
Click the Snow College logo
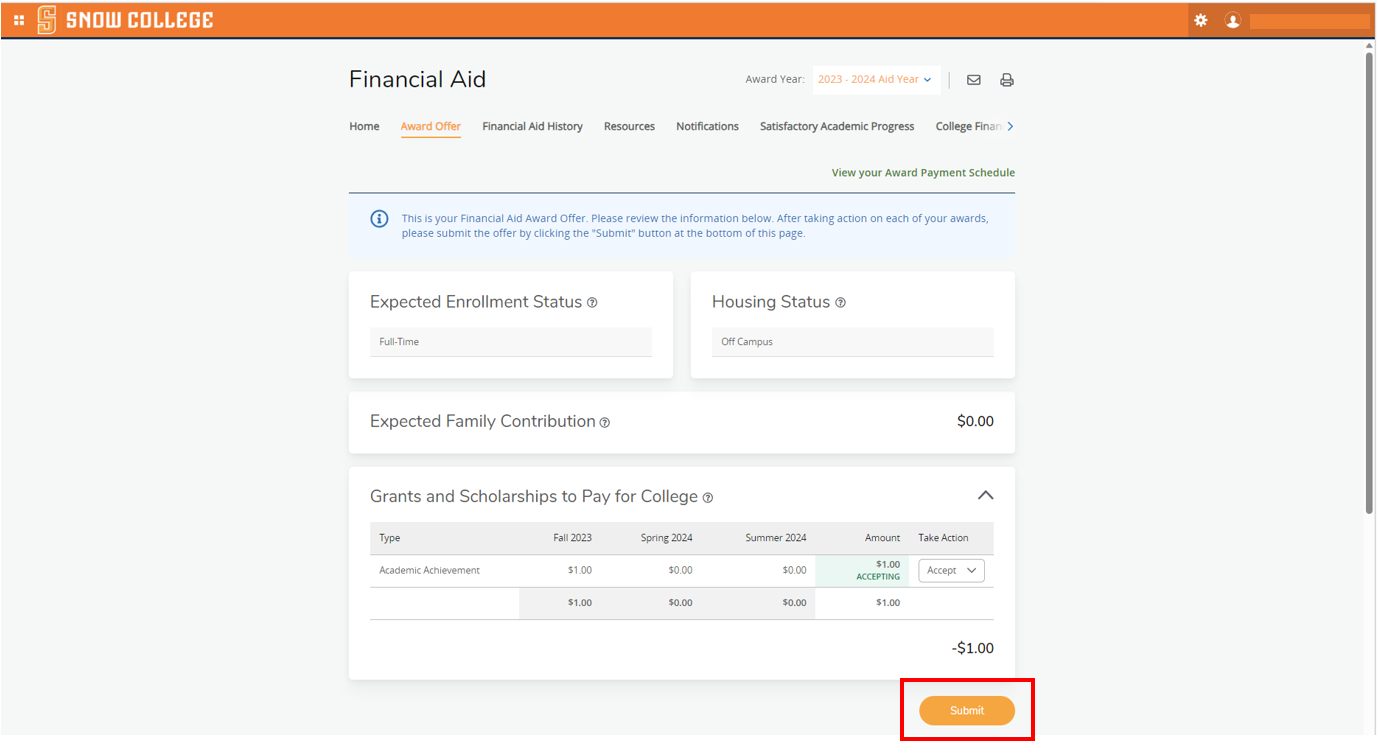[x=126, y=20]
